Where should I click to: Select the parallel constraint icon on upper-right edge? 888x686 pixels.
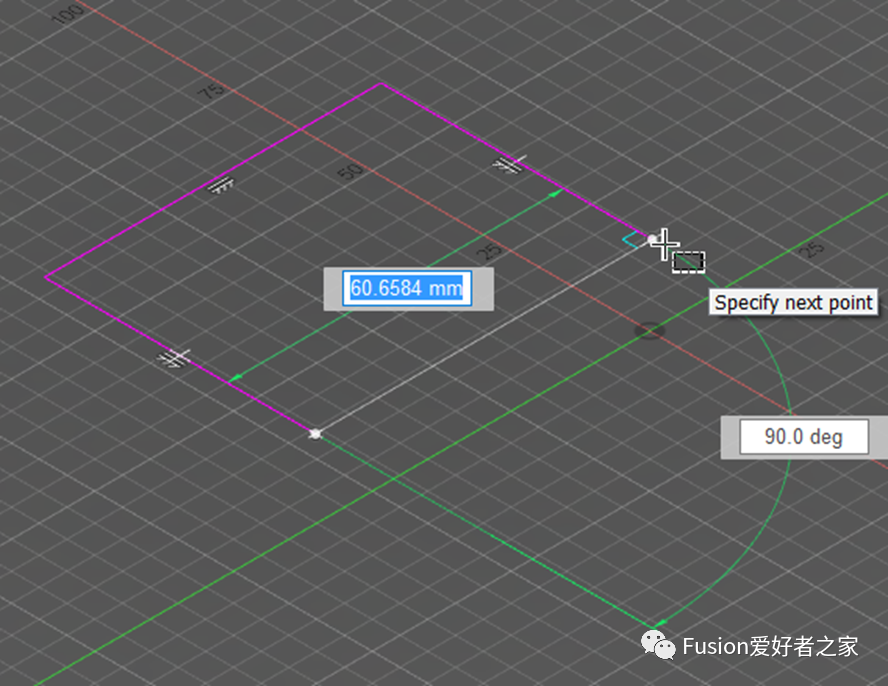(509, 164)
